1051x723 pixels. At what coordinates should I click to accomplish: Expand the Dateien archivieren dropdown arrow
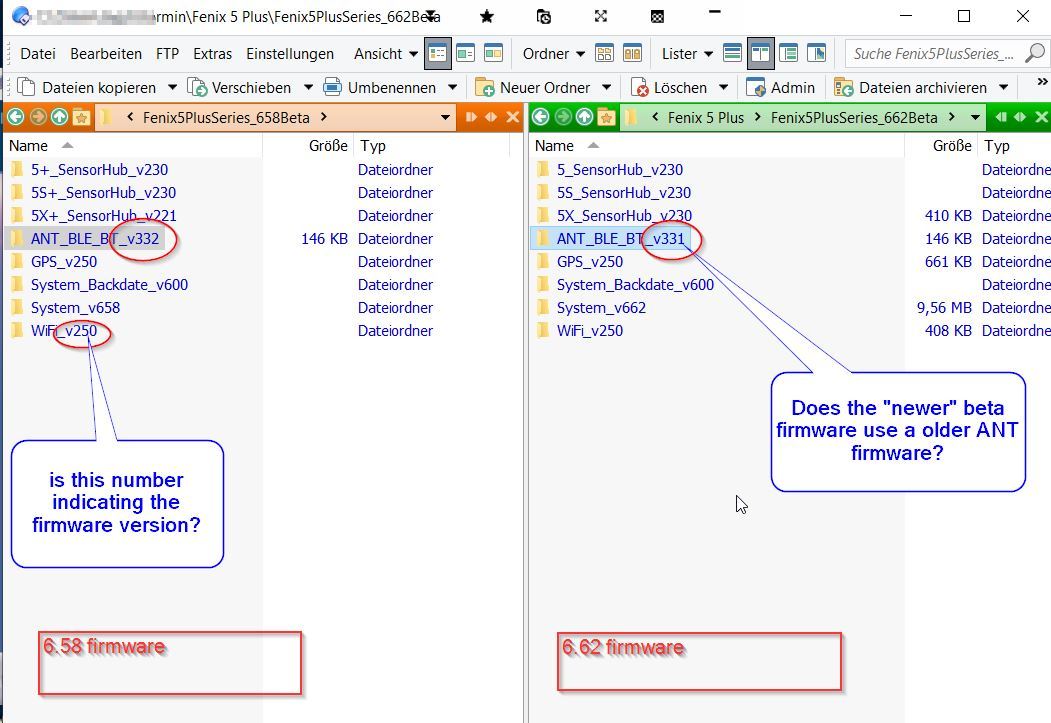coord(1003,87)
